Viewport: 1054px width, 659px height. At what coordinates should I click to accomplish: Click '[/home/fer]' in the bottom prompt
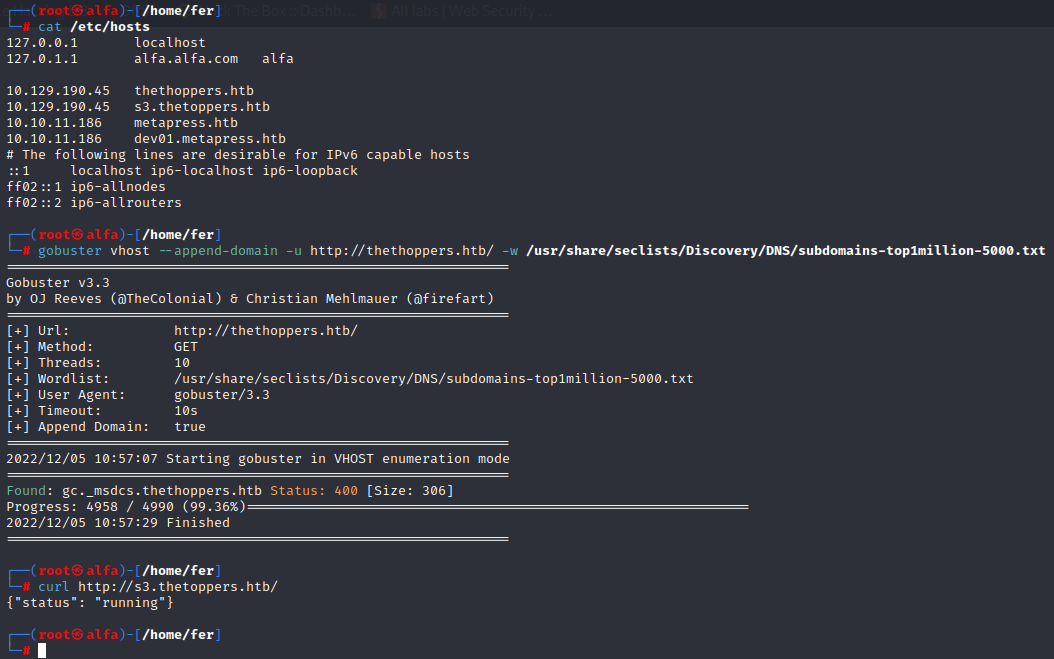(x=178, y=635)
